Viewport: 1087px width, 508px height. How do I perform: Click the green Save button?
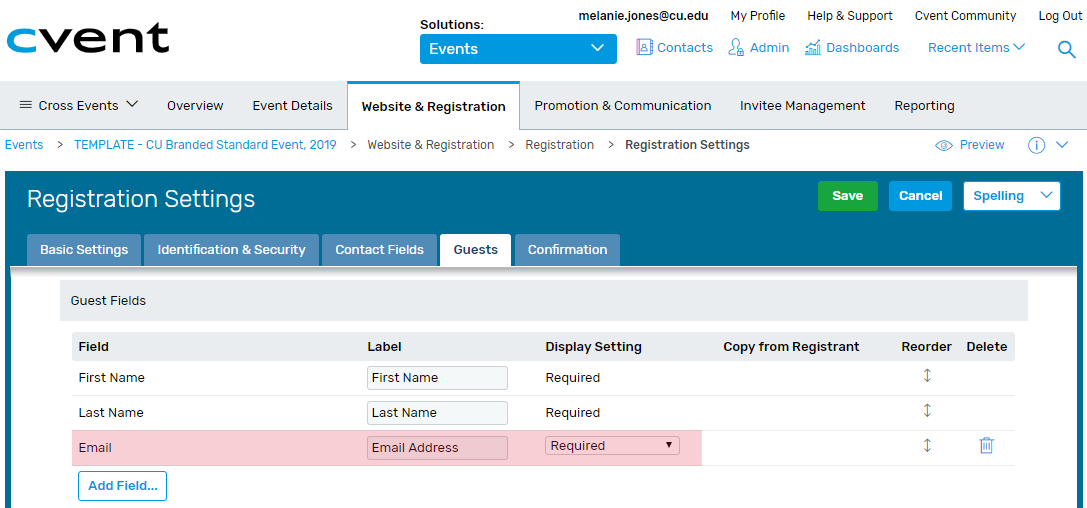click(x=848, y=195)
